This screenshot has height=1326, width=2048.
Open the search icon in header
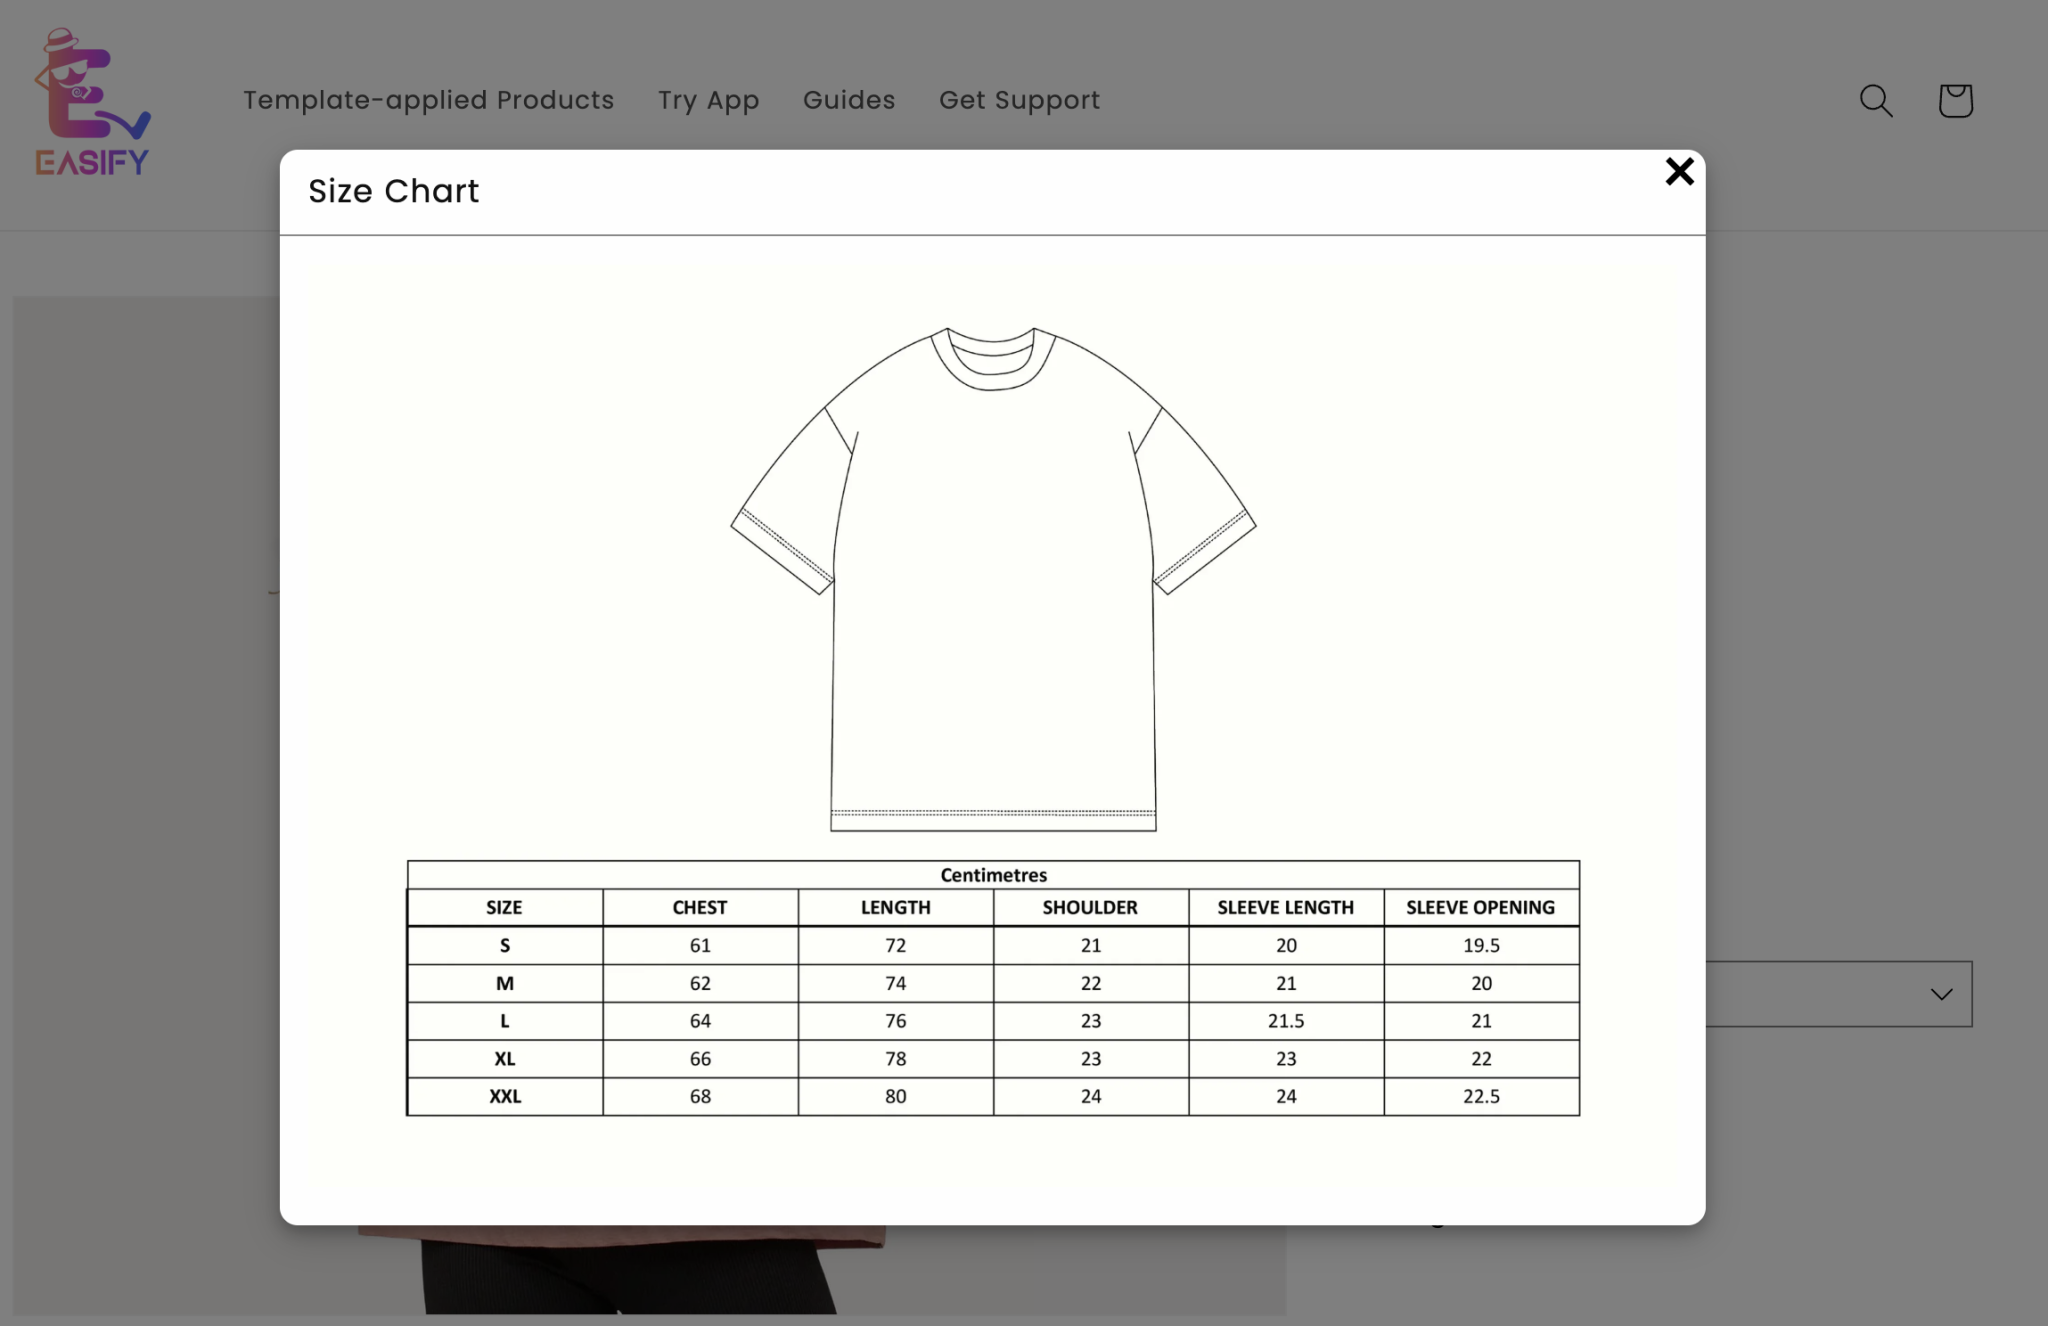1875,100
